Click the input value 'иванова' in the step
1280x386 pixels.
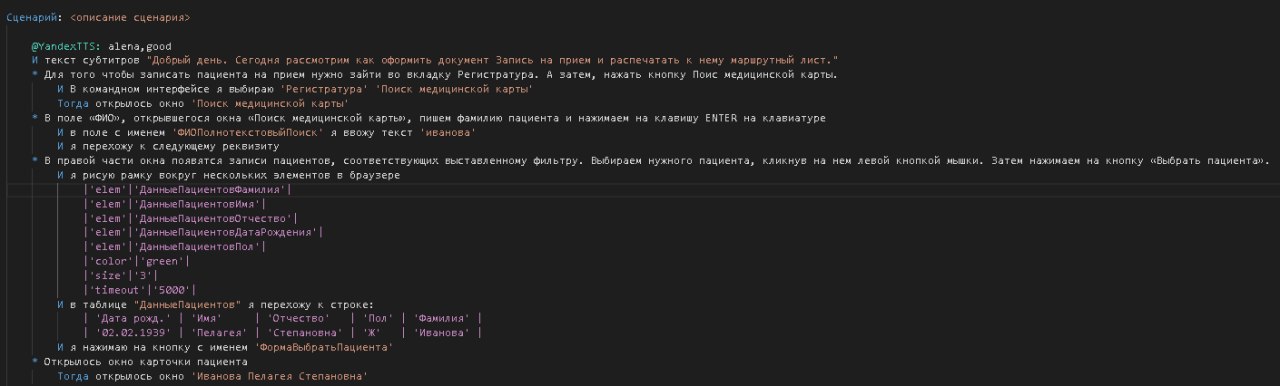tap(447, 132)
